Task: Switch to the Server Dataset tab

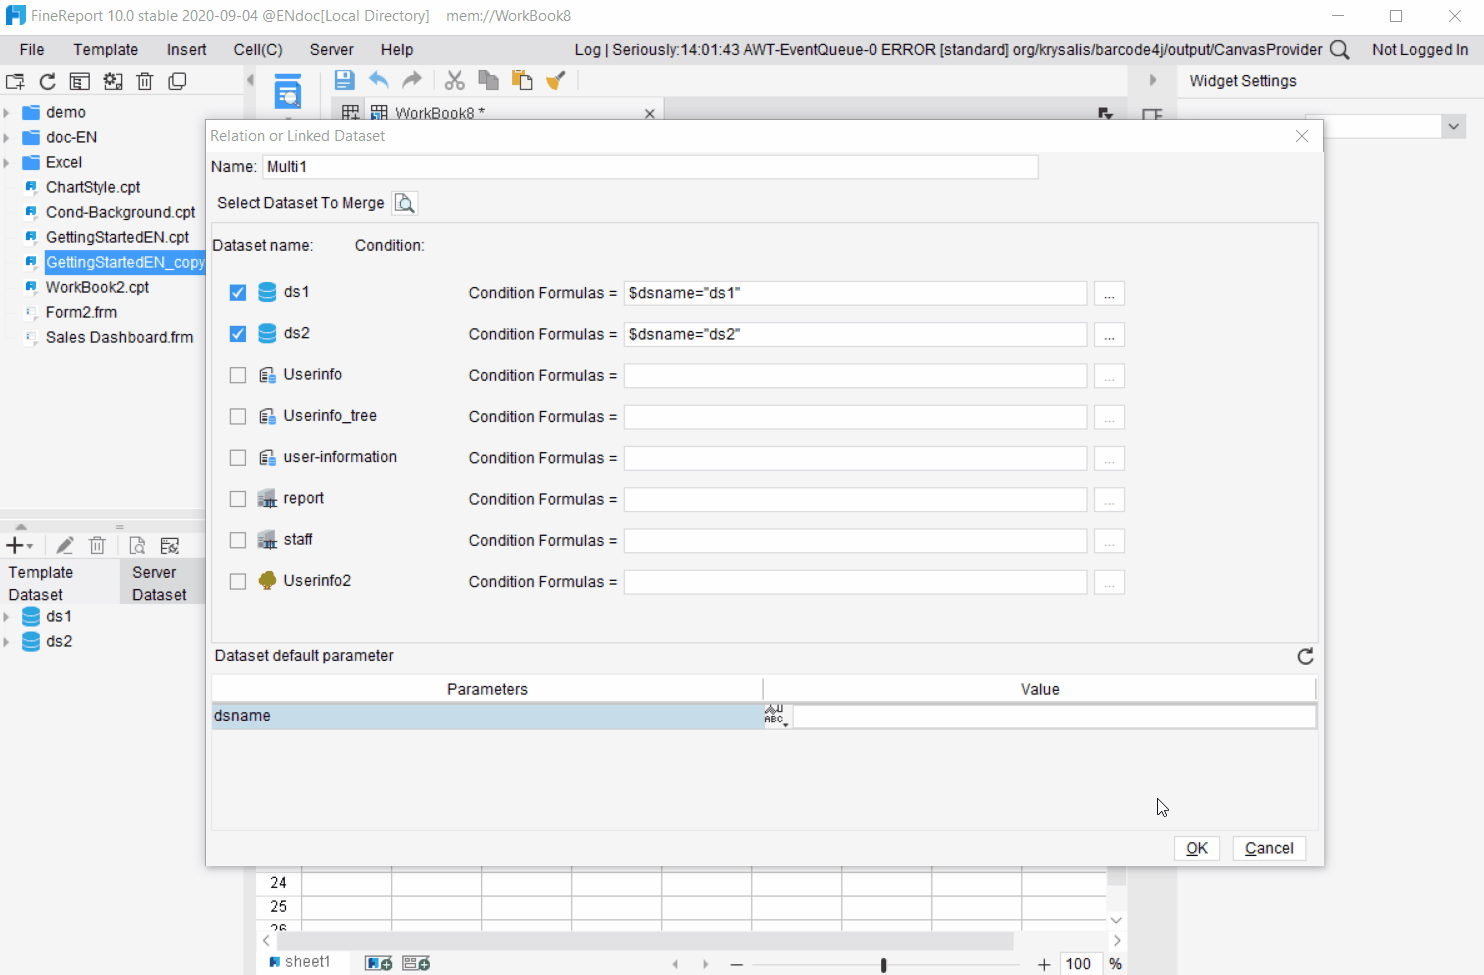Action: (x=160, y=581)
